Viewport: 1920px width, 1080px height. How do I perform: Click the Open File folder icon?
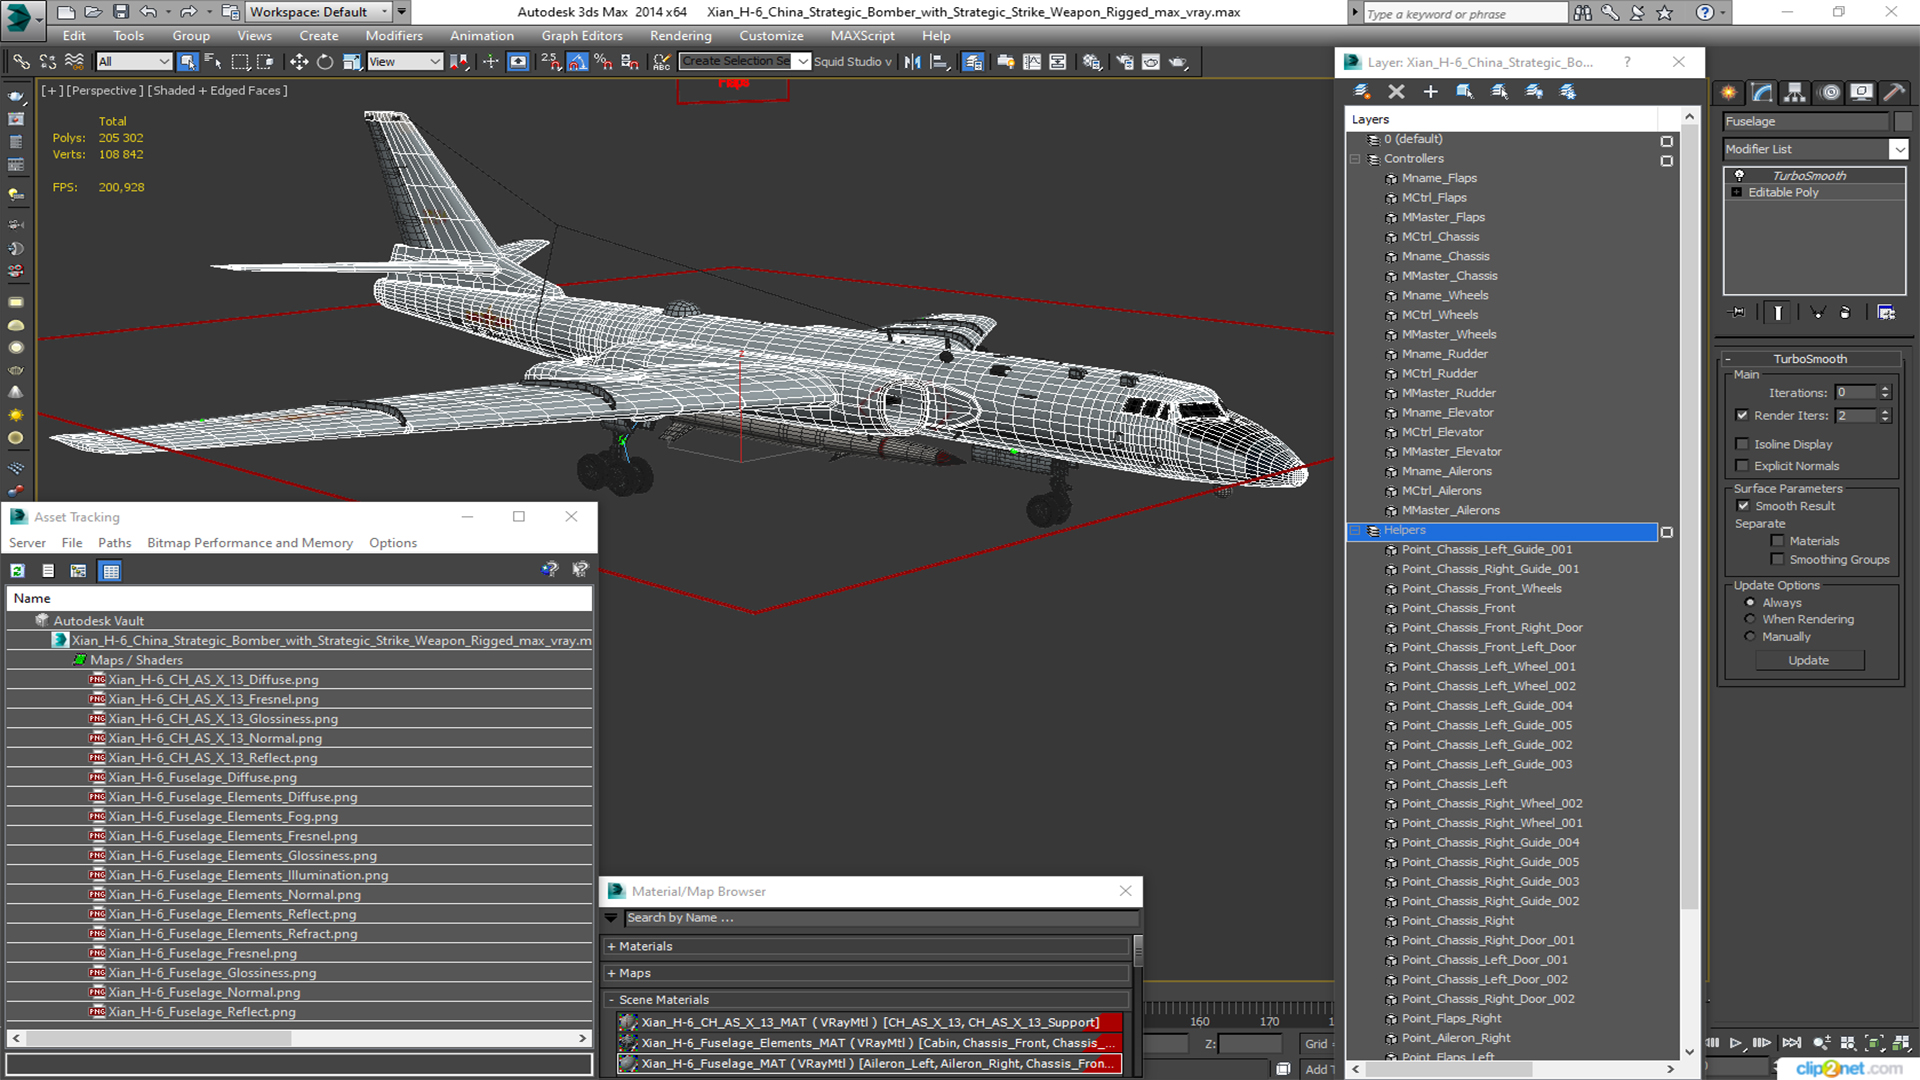point(92,12)
